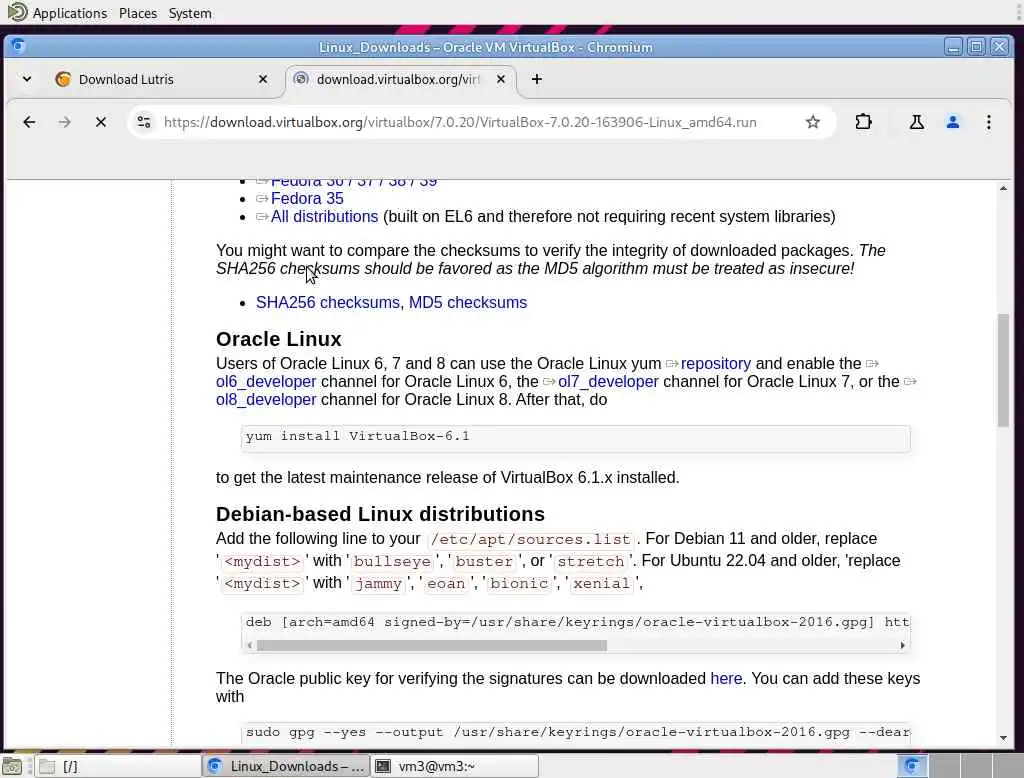Open the Chromium three-dot menu
This screenshot has height=778, width=1024.
pyautogui.click(x=989, y=122)
